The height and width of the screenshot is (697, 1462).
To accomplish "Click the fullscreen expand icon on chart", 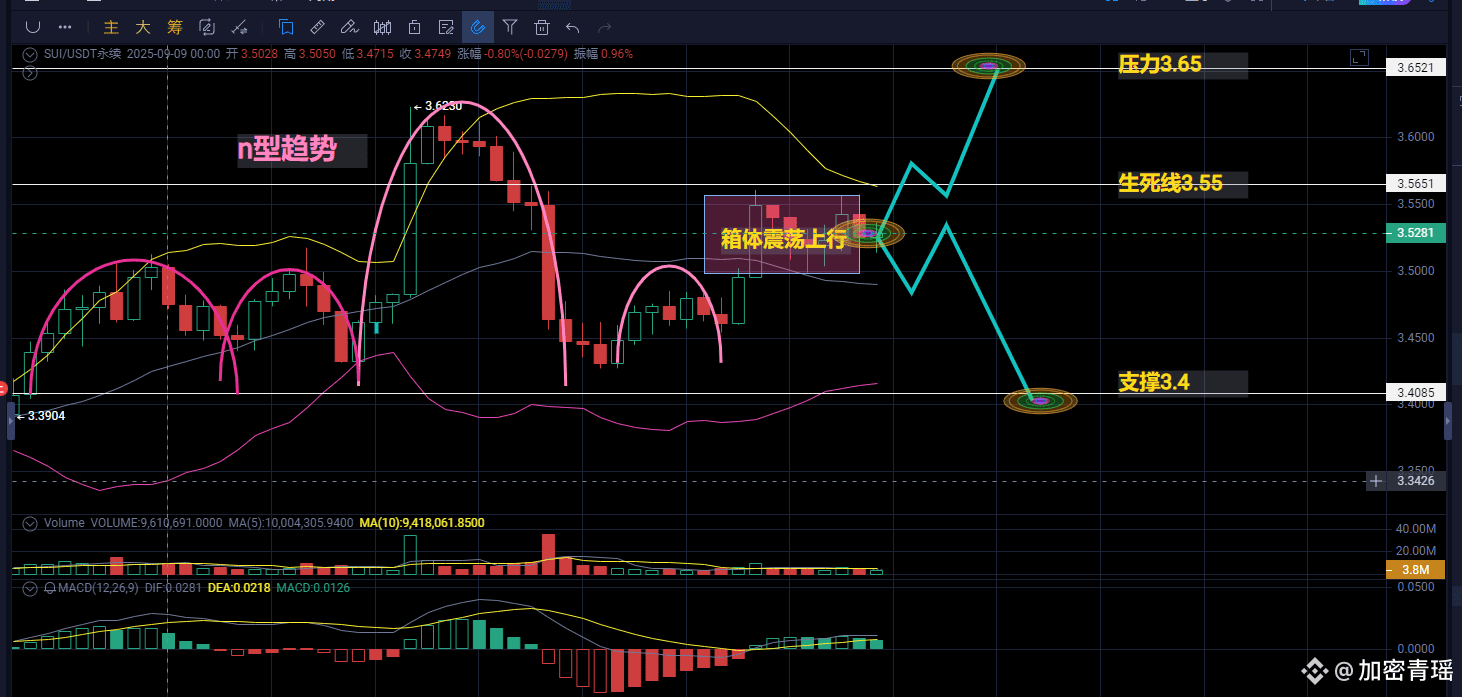I will click(x=1358, y=58).
